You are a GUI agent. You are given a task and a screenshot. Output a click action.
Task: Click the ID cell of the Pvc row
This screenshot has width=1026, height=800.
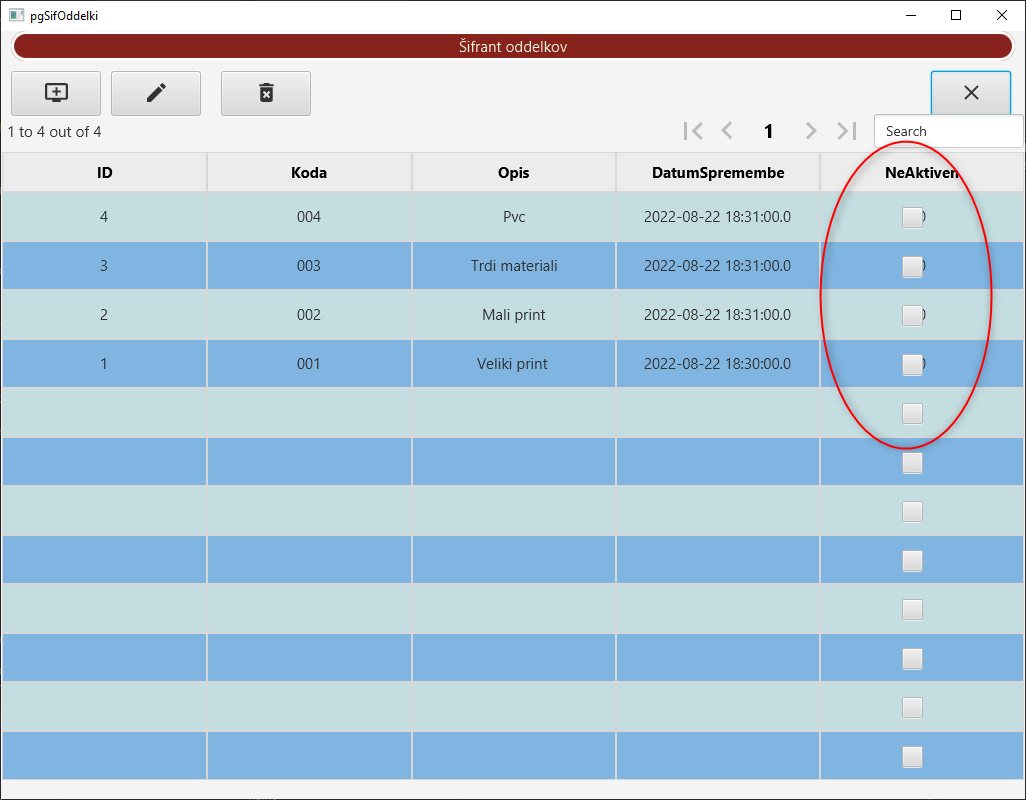[104, 217]
